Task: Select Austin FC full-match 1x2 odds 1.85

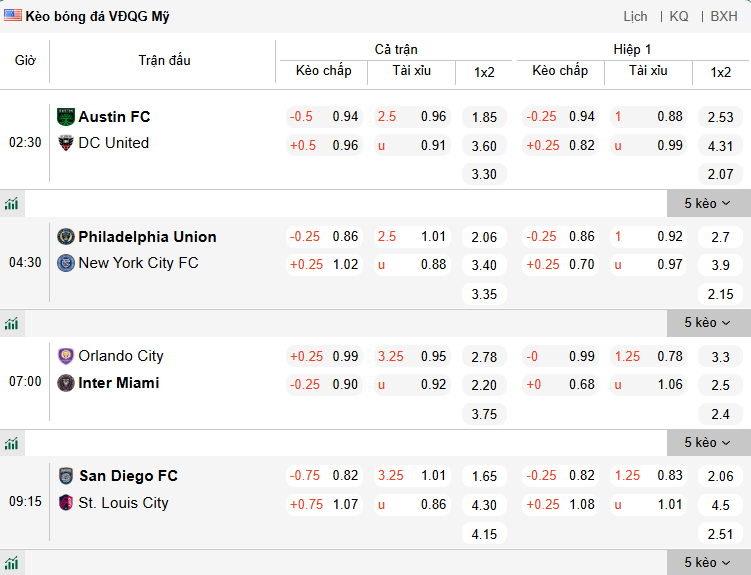Action: click(484, 117)
